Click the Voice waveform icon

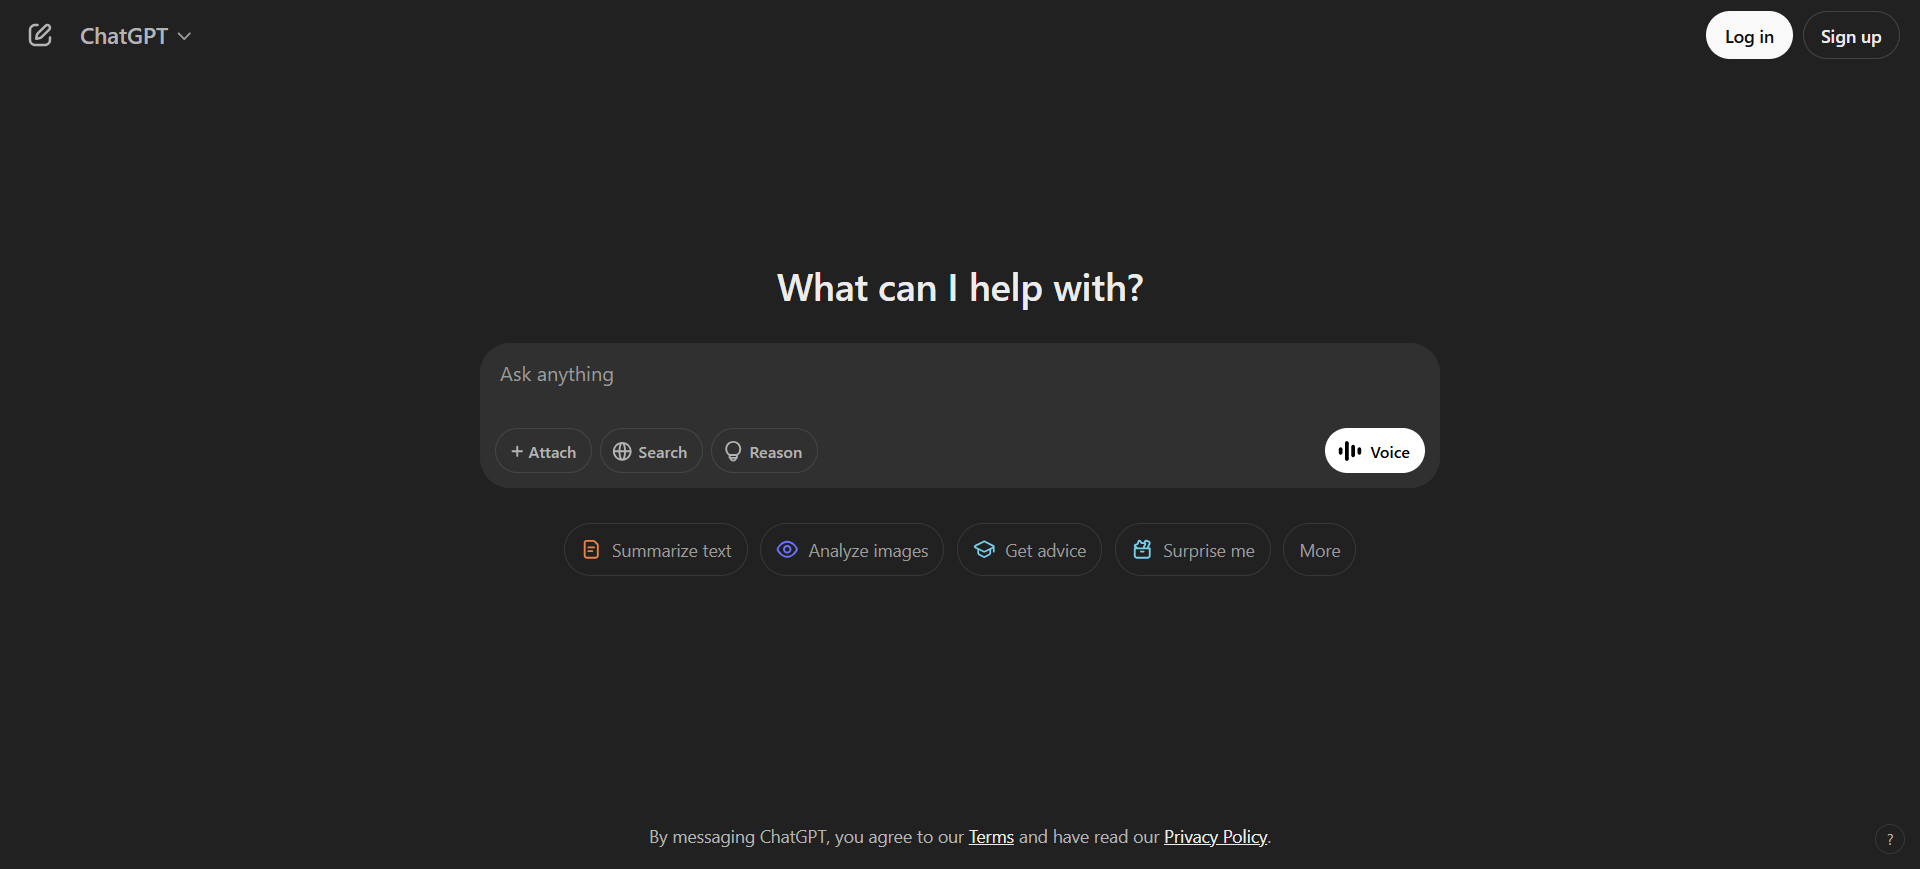pyautogui.click(x=1350, y=451)
